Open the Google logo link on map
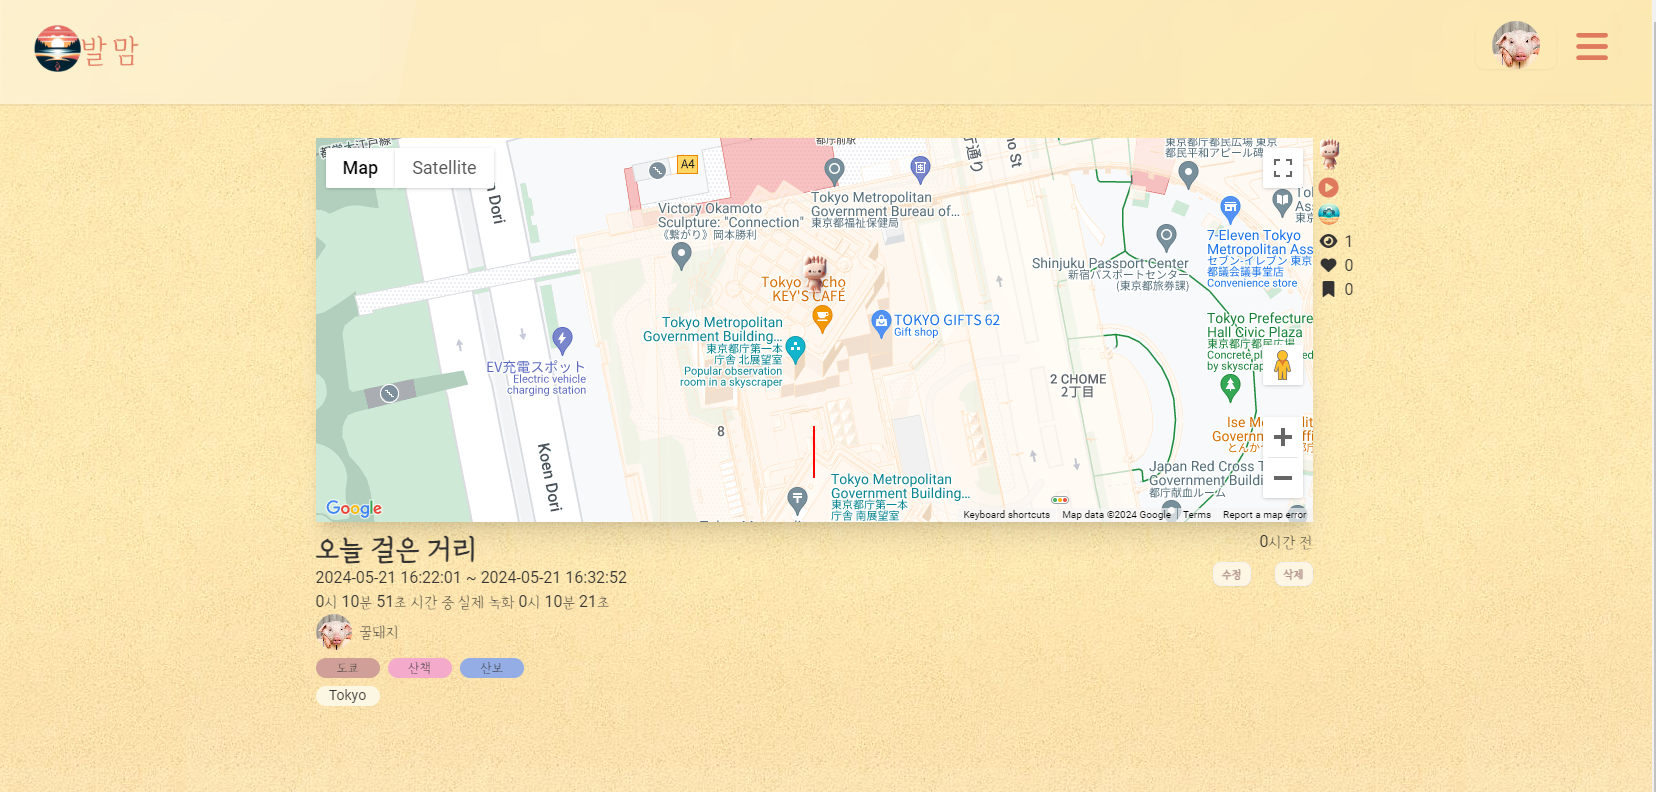The image size is (1656, 792). point(354,508)
